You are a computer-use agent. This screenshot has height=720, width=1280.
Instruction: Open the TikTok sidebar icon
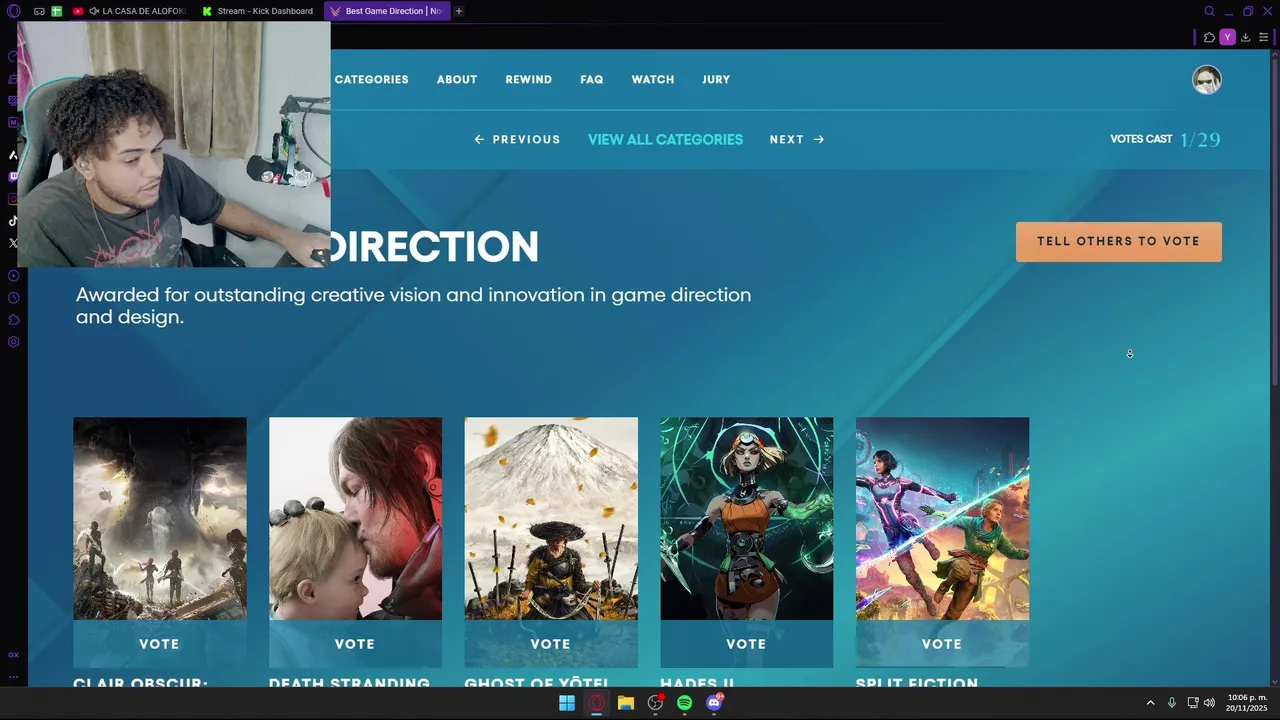[x=13, y=221]
